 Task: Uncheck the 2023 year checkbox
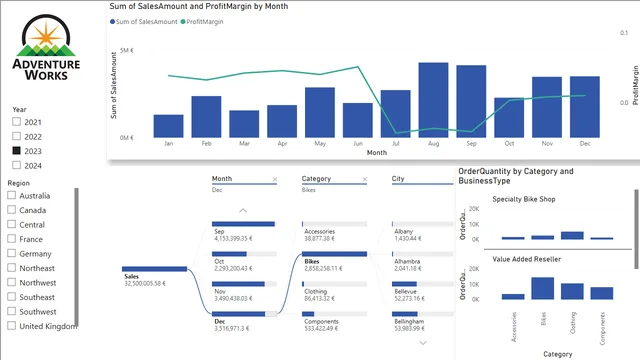point(16,151)
